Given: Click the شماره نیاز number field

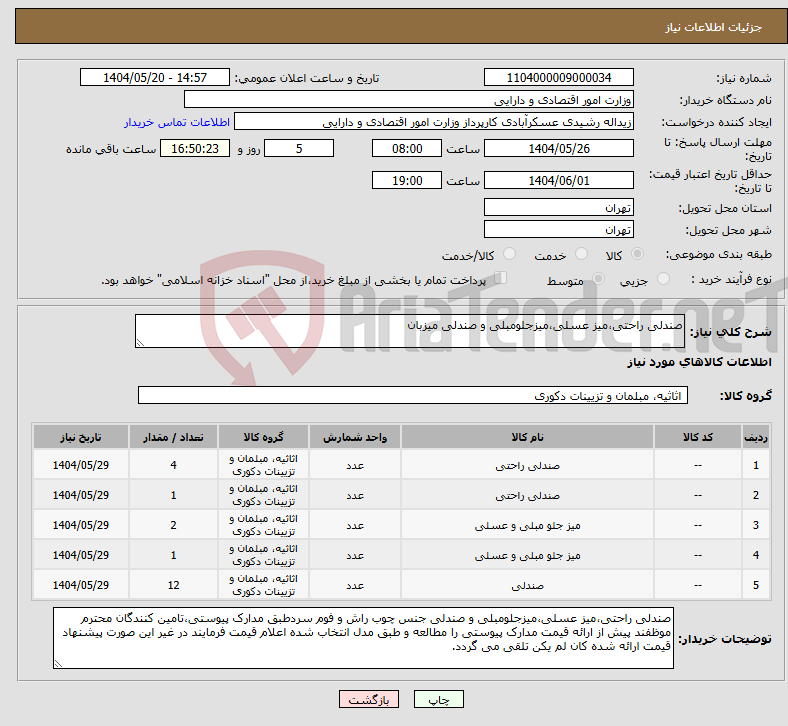Looking at the screenshot, I should point(559,78).
